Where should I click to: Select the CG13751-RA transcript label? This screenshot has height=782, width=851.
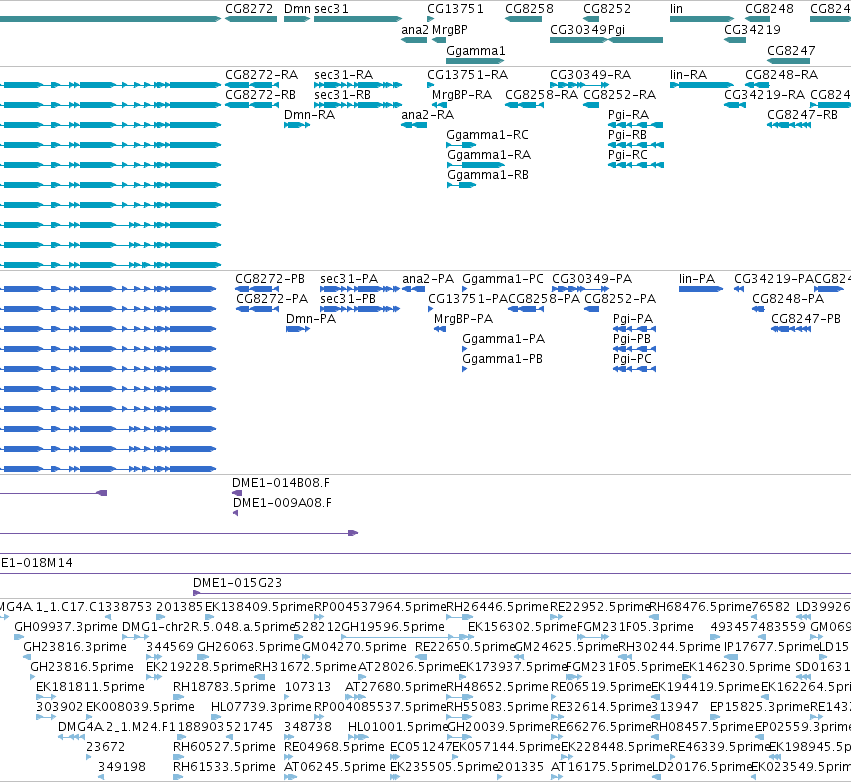tap(468, 75)
